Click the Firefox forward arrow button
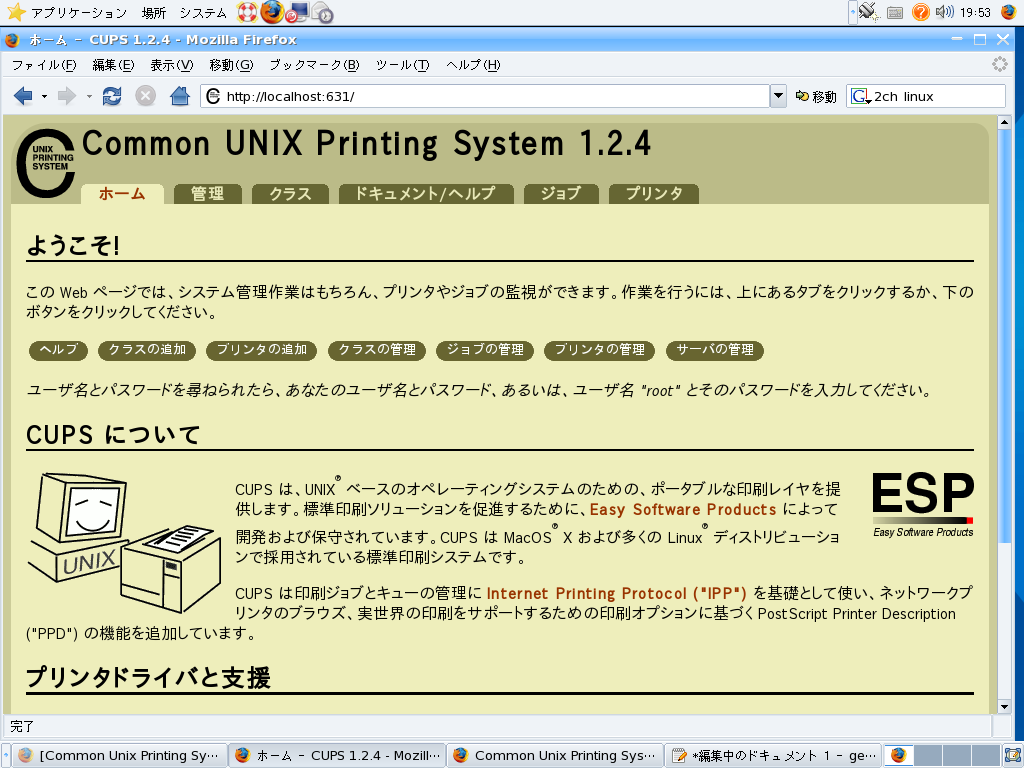The width and height of the screenshot is (1024, 768). (x=67, y=97)
